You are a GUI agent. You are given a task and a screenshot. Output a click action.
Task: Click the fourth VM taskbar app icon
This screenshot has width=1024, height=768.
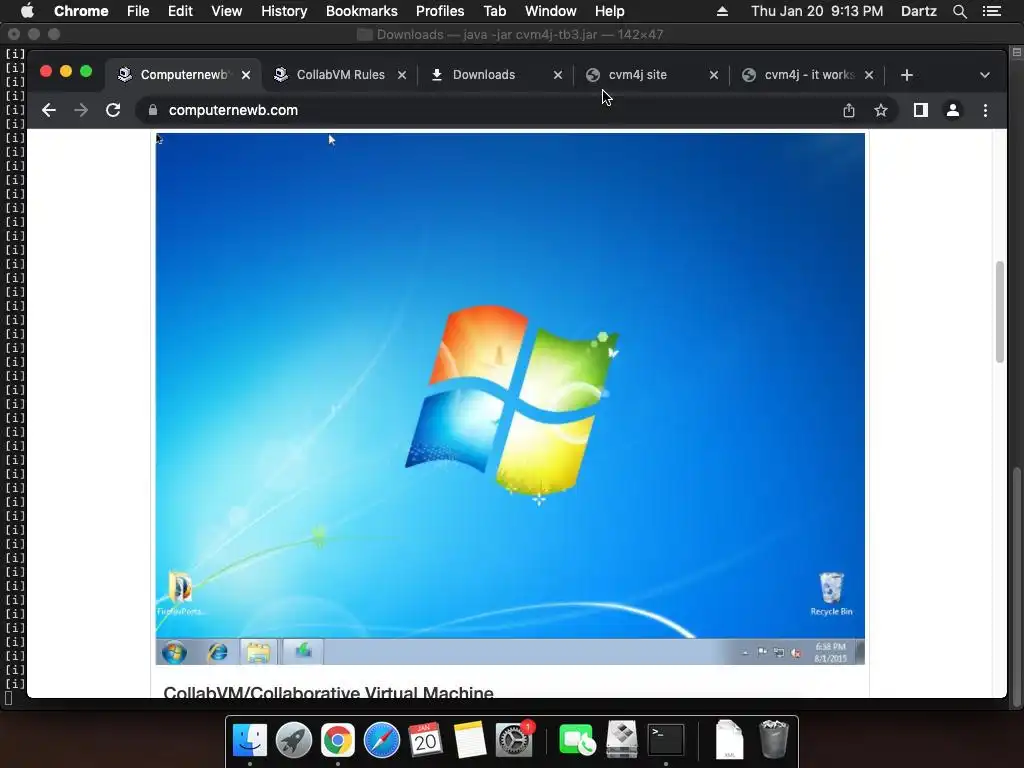tap(303, 651)
